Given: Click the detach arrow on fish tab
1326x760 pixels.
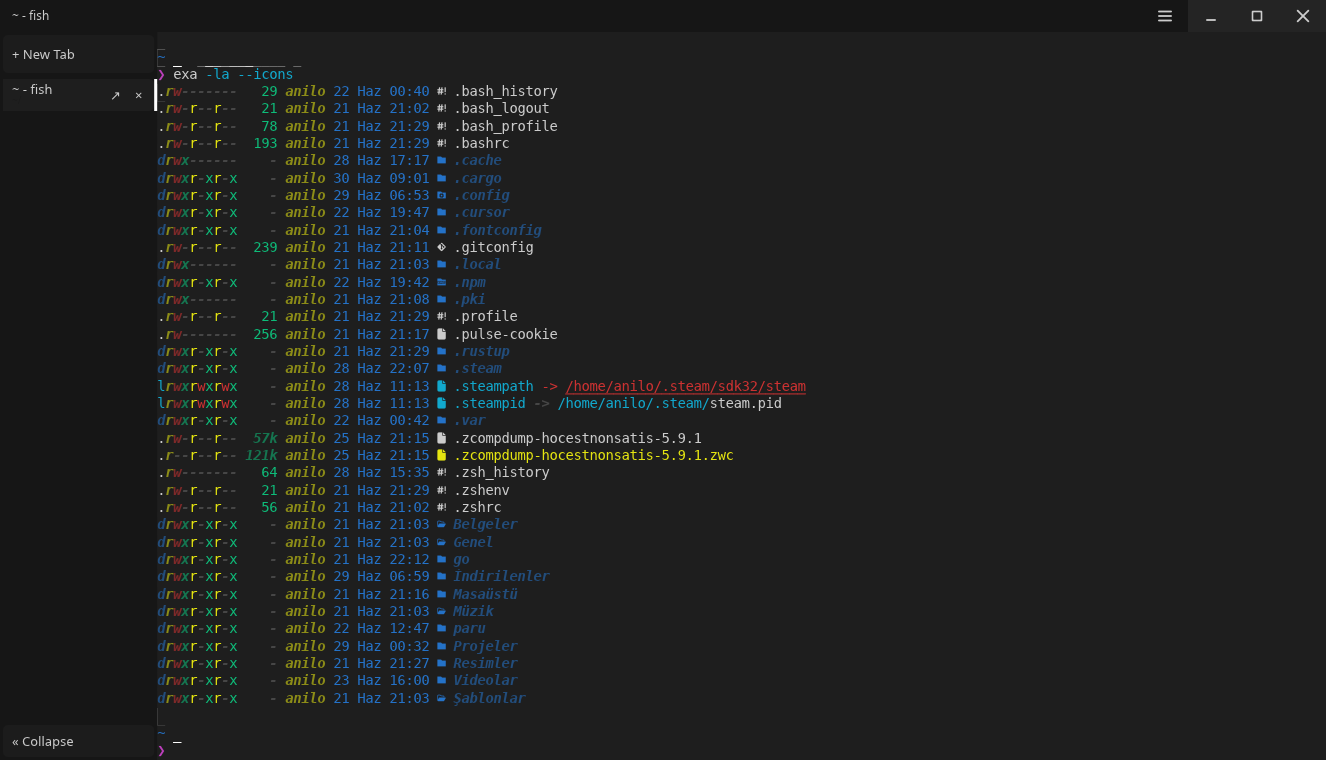Looking at the screenshot, I should [x=115, y=95].
